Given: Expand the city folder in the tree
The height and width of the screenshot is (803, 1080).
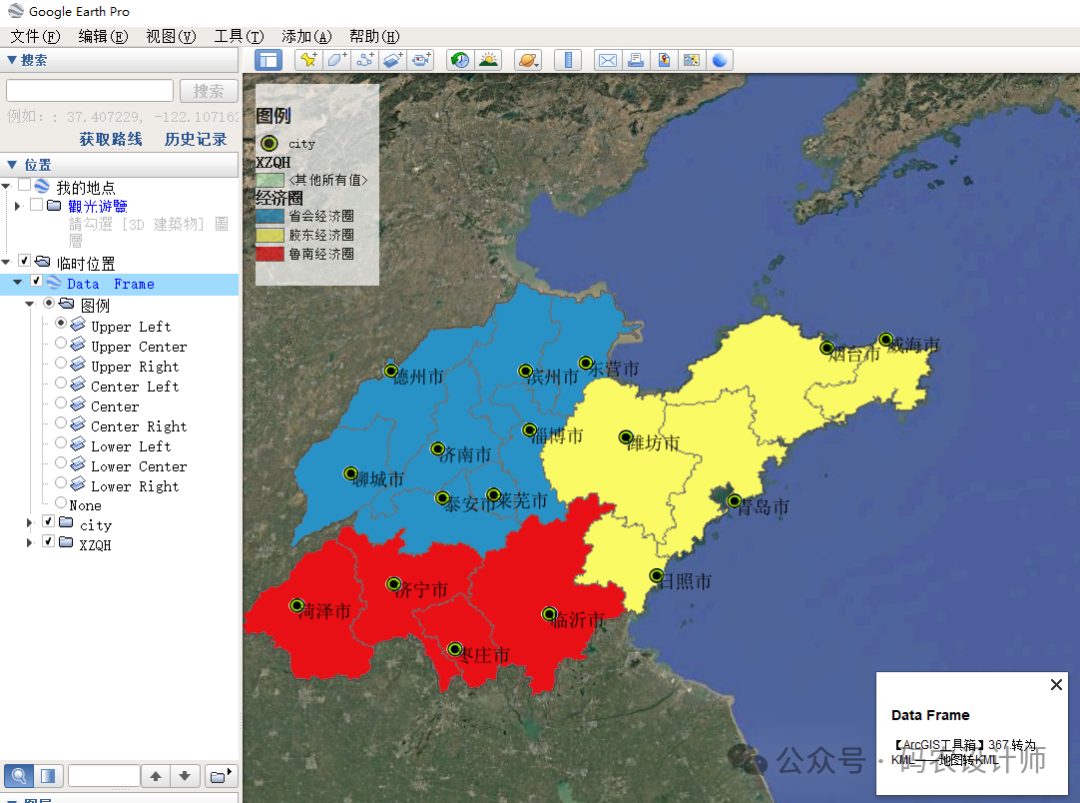Looking at the screenshot, I should tap(30, 523).
